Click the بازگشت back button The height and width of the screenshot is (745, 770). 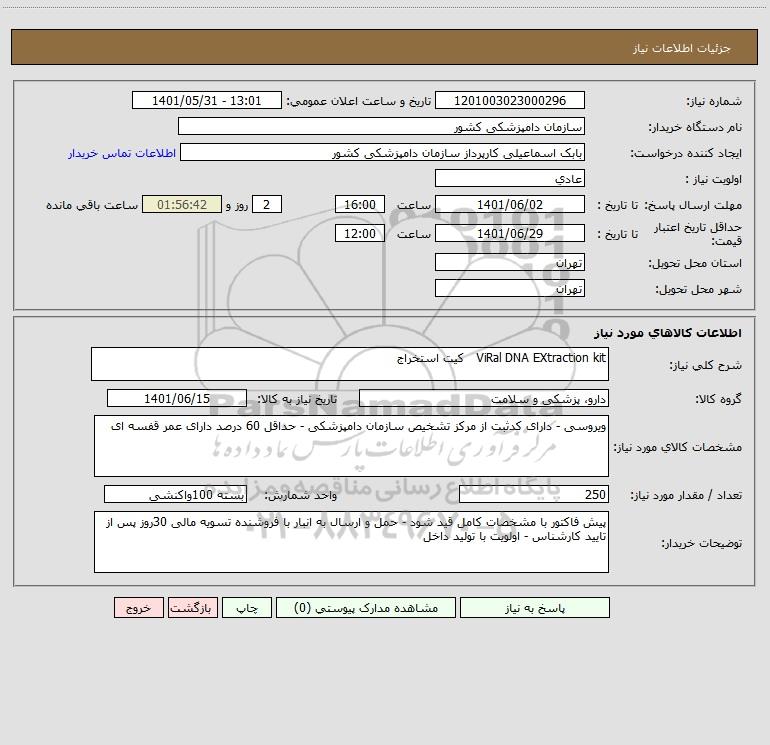192,607
